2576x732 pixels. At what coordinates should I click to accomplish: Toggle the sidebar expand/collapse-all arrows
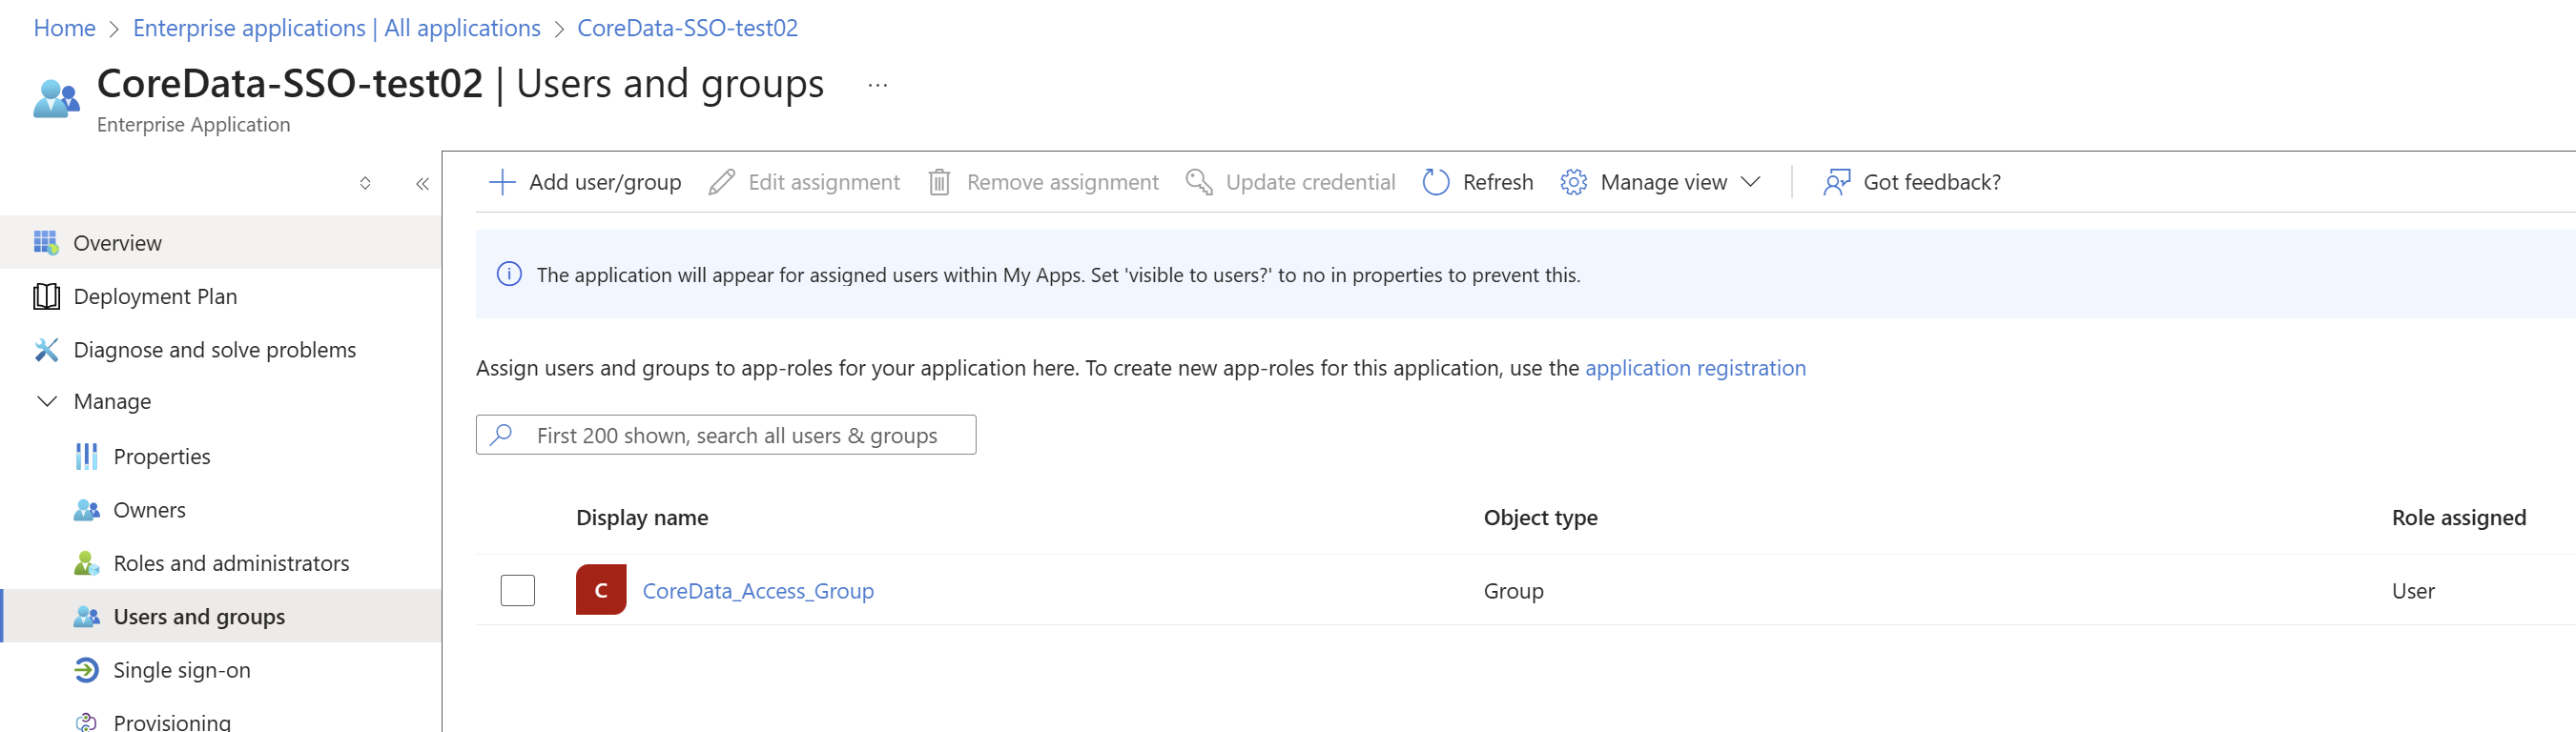(365, 184)
